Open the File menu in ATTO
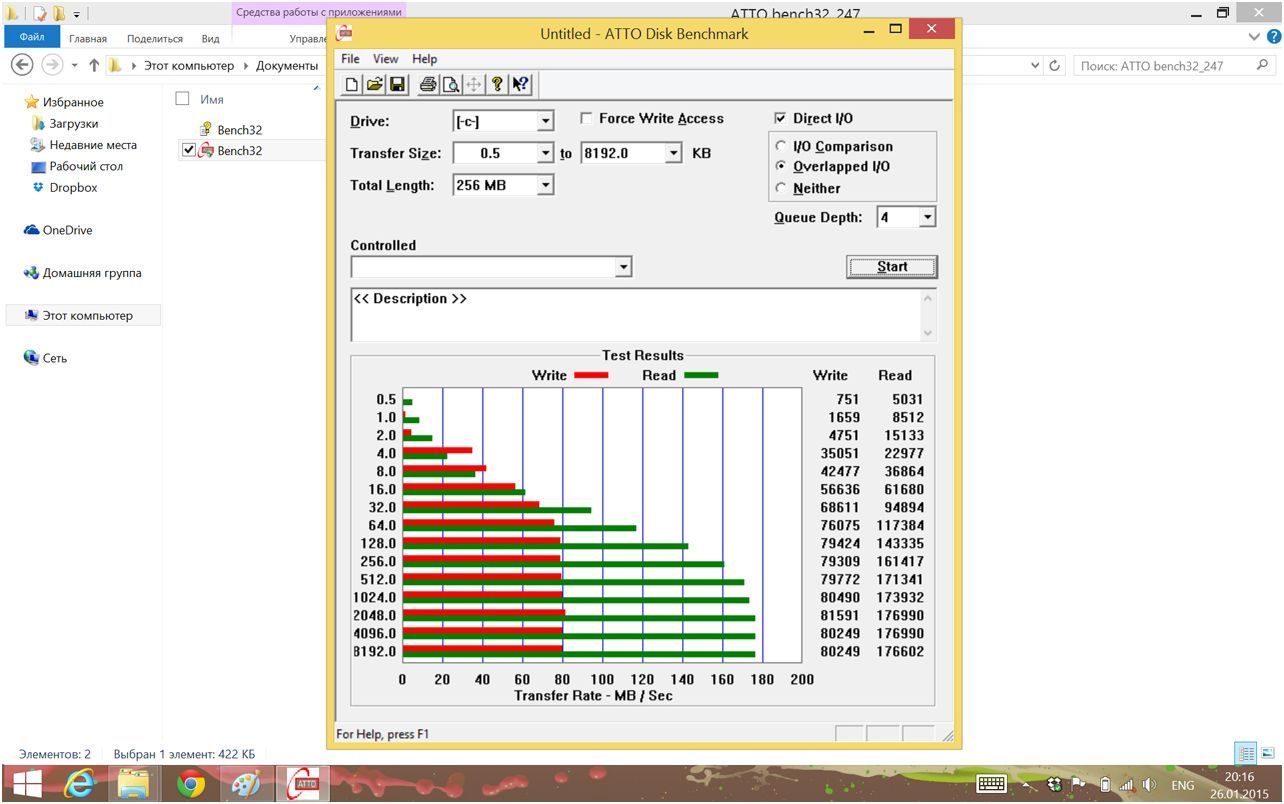Image resolution: width=1284 pixels, height=804 pixels. coord(350,59)
